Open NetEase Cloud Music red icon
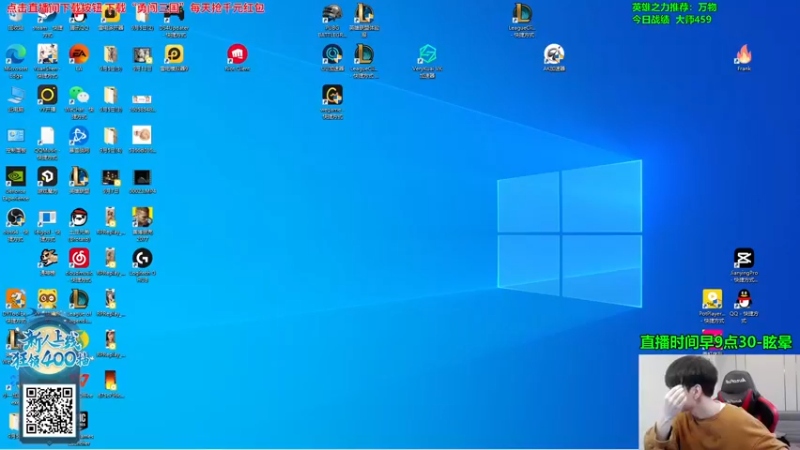This screenshot has height=450, width=800. point(79,259)
